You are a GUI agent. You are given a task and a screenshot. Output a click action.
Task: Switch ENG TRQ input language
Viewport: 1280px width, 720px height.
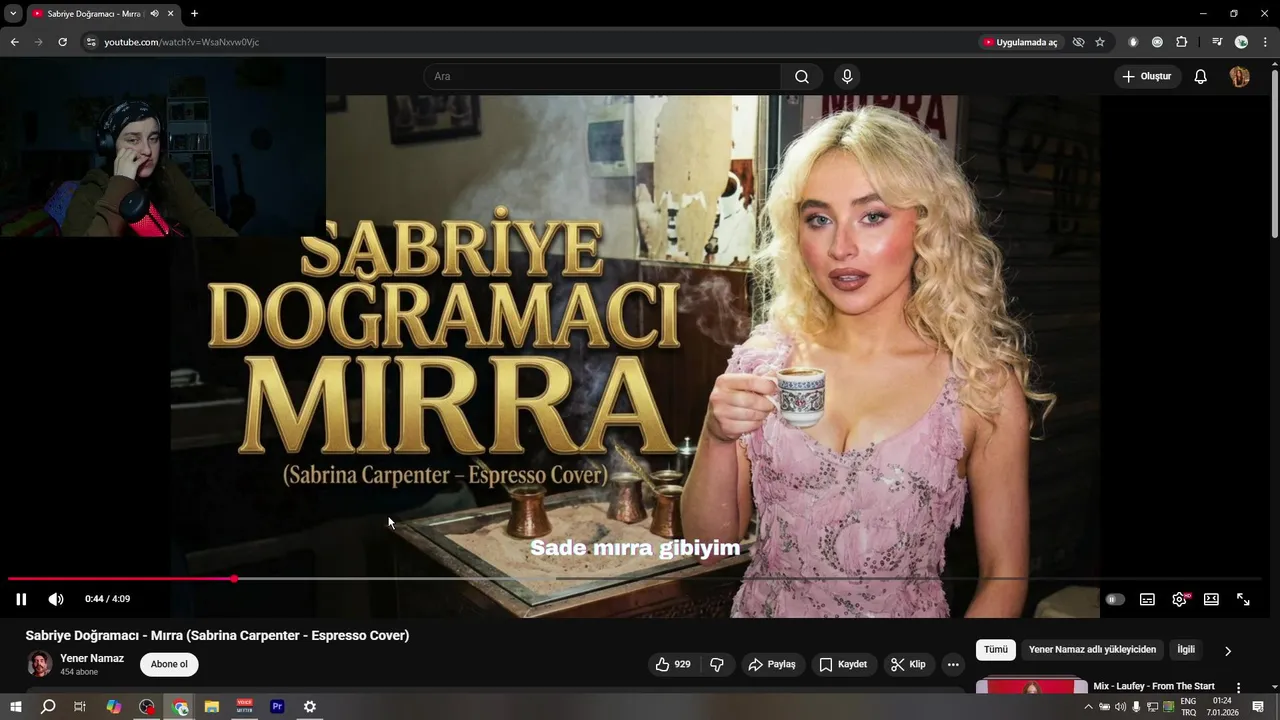coord(1188,707)
